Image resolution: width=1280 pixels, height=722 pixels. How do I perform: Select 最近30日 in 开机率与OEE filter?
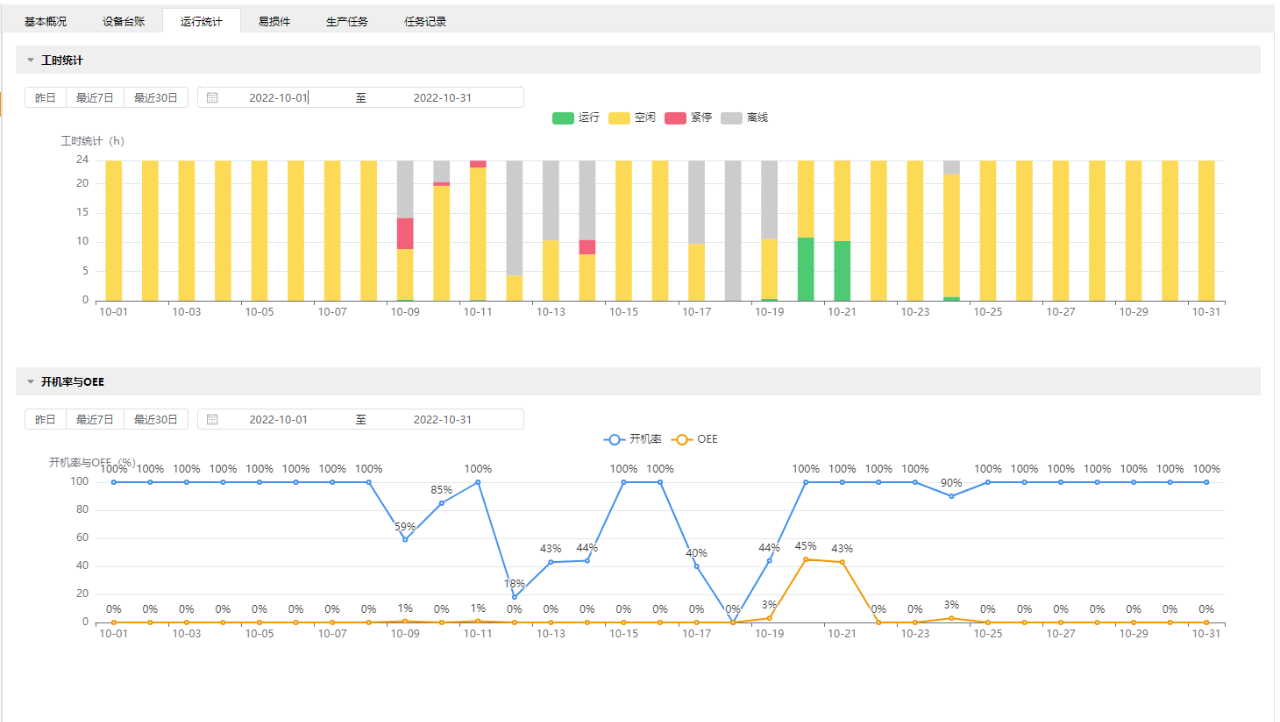156,420
